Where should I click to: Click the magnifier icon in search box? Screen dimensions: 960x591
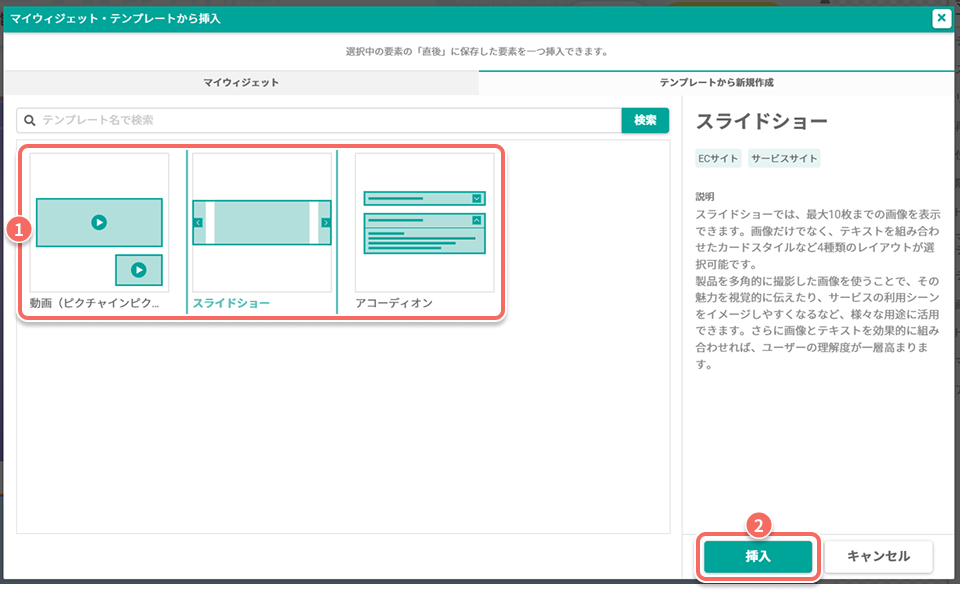(x=29, y=121)
